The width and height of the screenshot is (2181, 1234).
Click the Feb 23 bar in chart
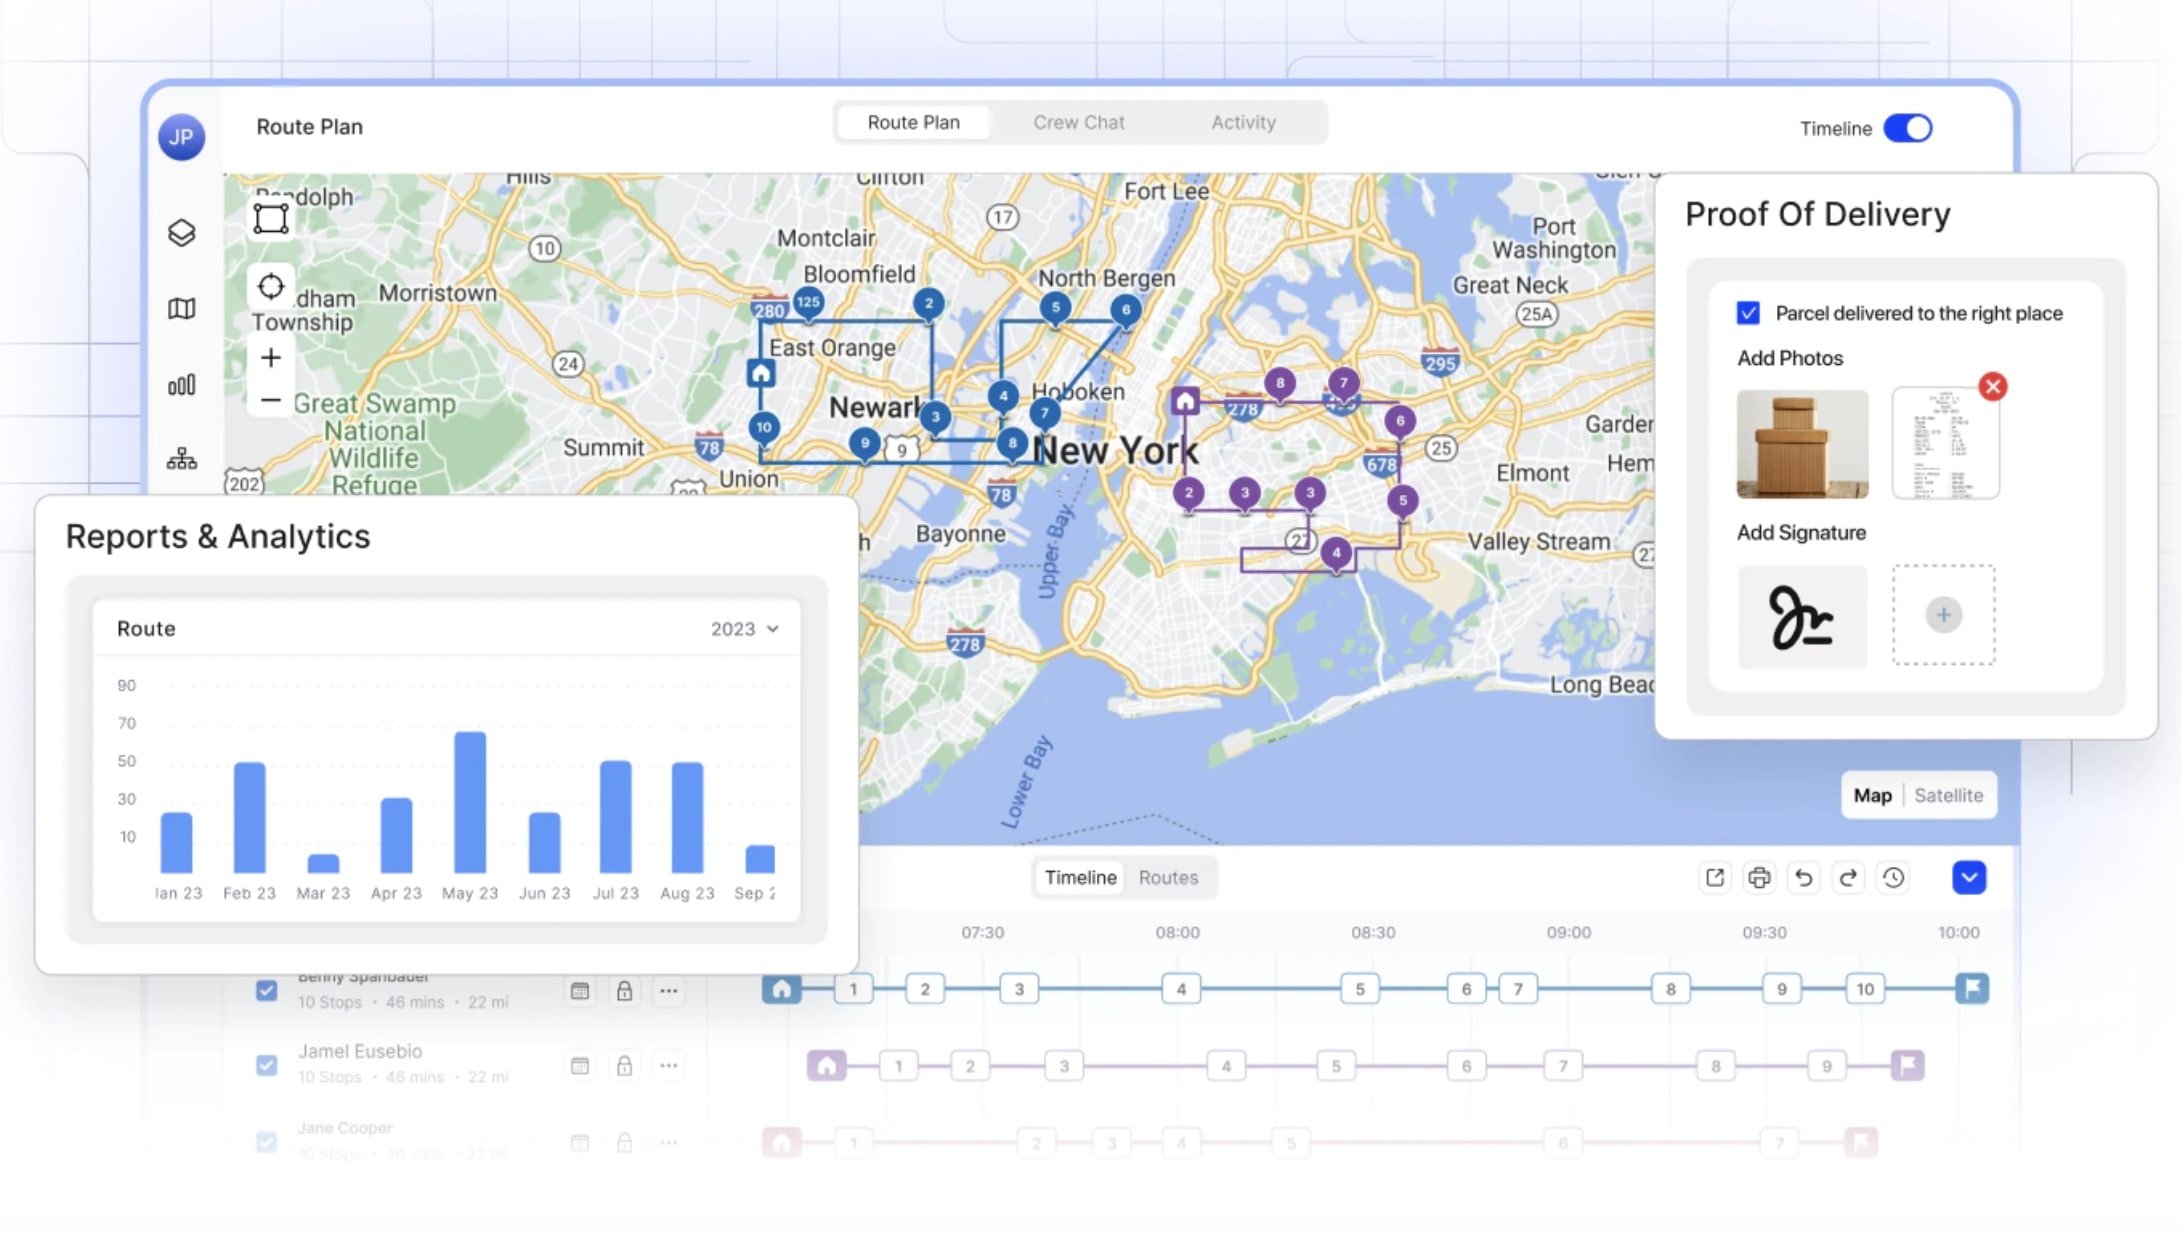250,817
